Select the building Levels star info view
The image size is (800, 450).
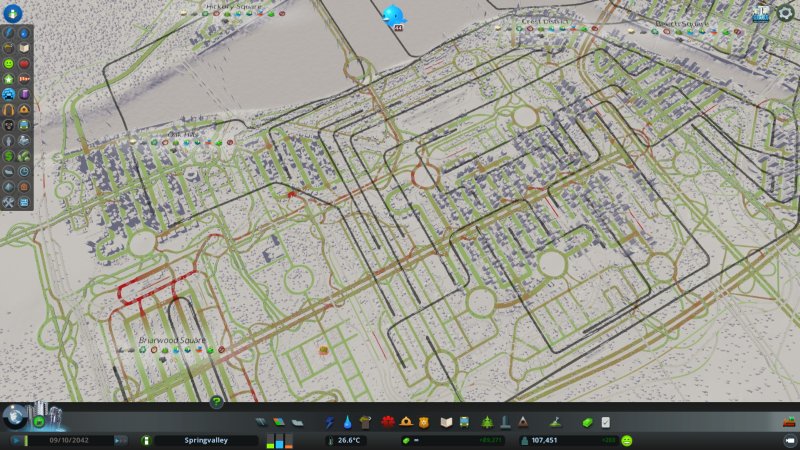pyautogui.click(x=9, y=79)
